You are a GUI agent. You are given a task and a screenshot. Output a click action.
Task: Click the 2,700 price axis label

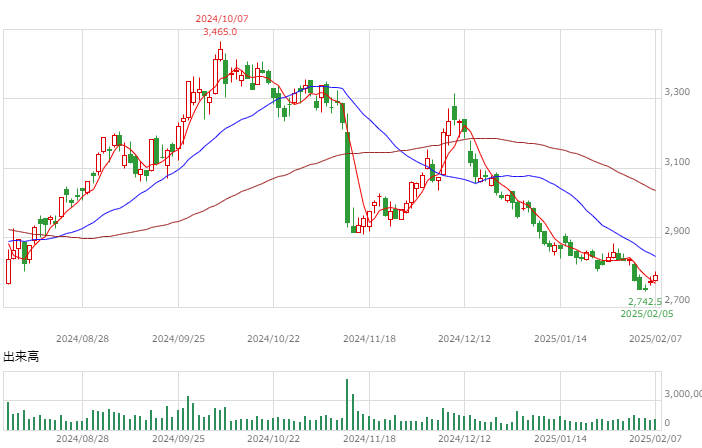click(x=677, y=300)
